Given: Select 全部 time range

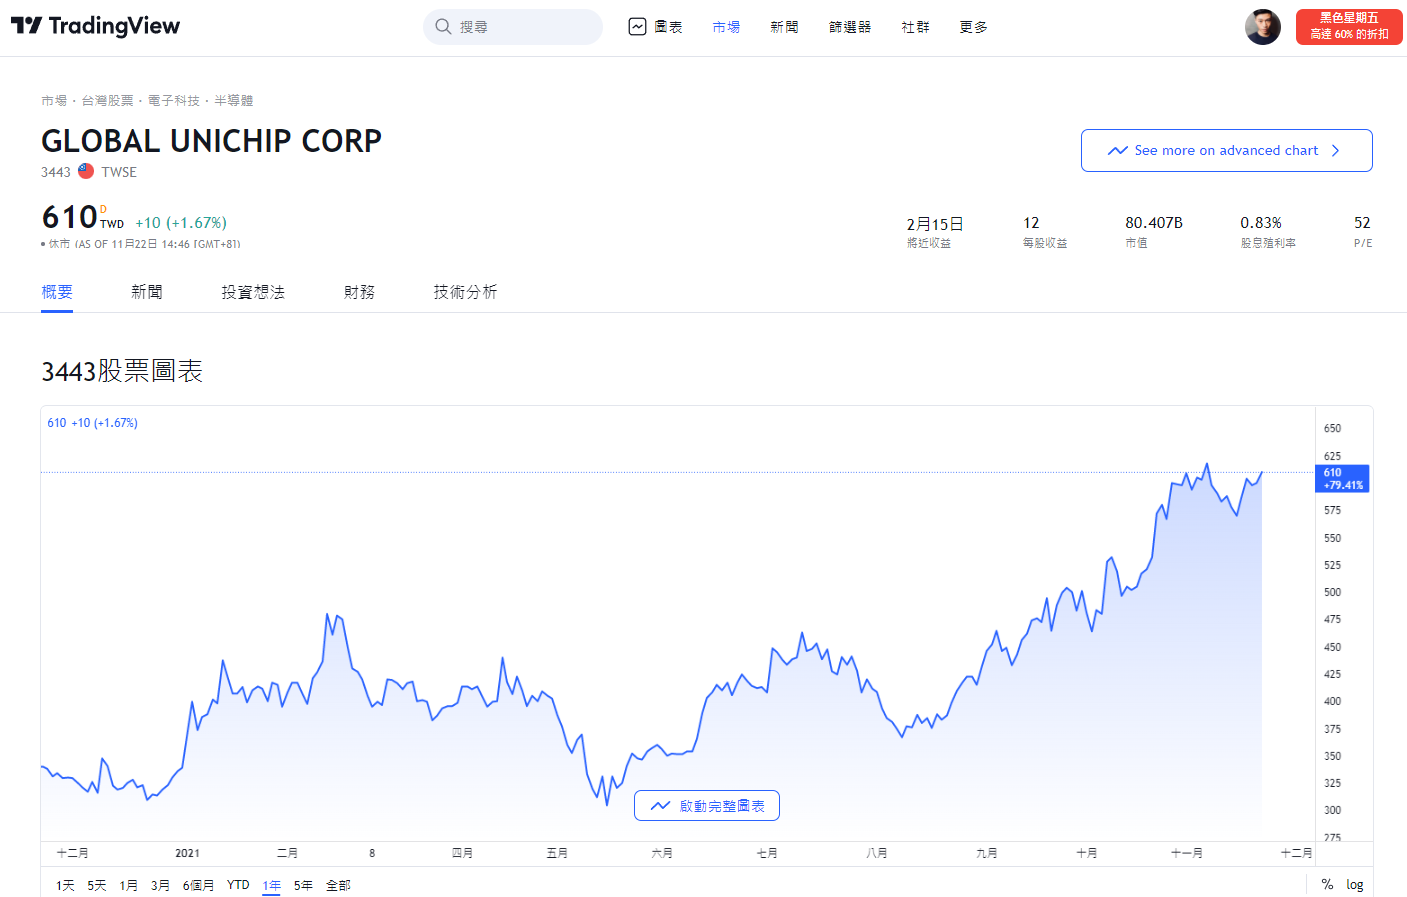Looking at the screenshot, I should (x=338, y=885).
